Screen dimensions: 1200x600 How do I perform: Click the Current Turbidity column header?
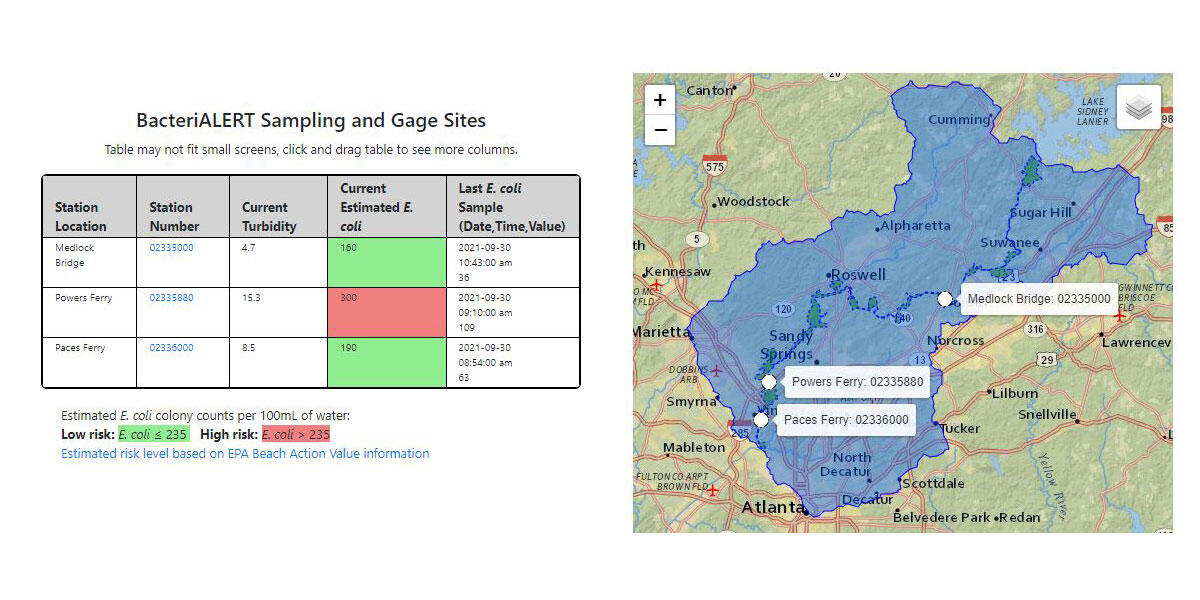click(x=278, y=207)
